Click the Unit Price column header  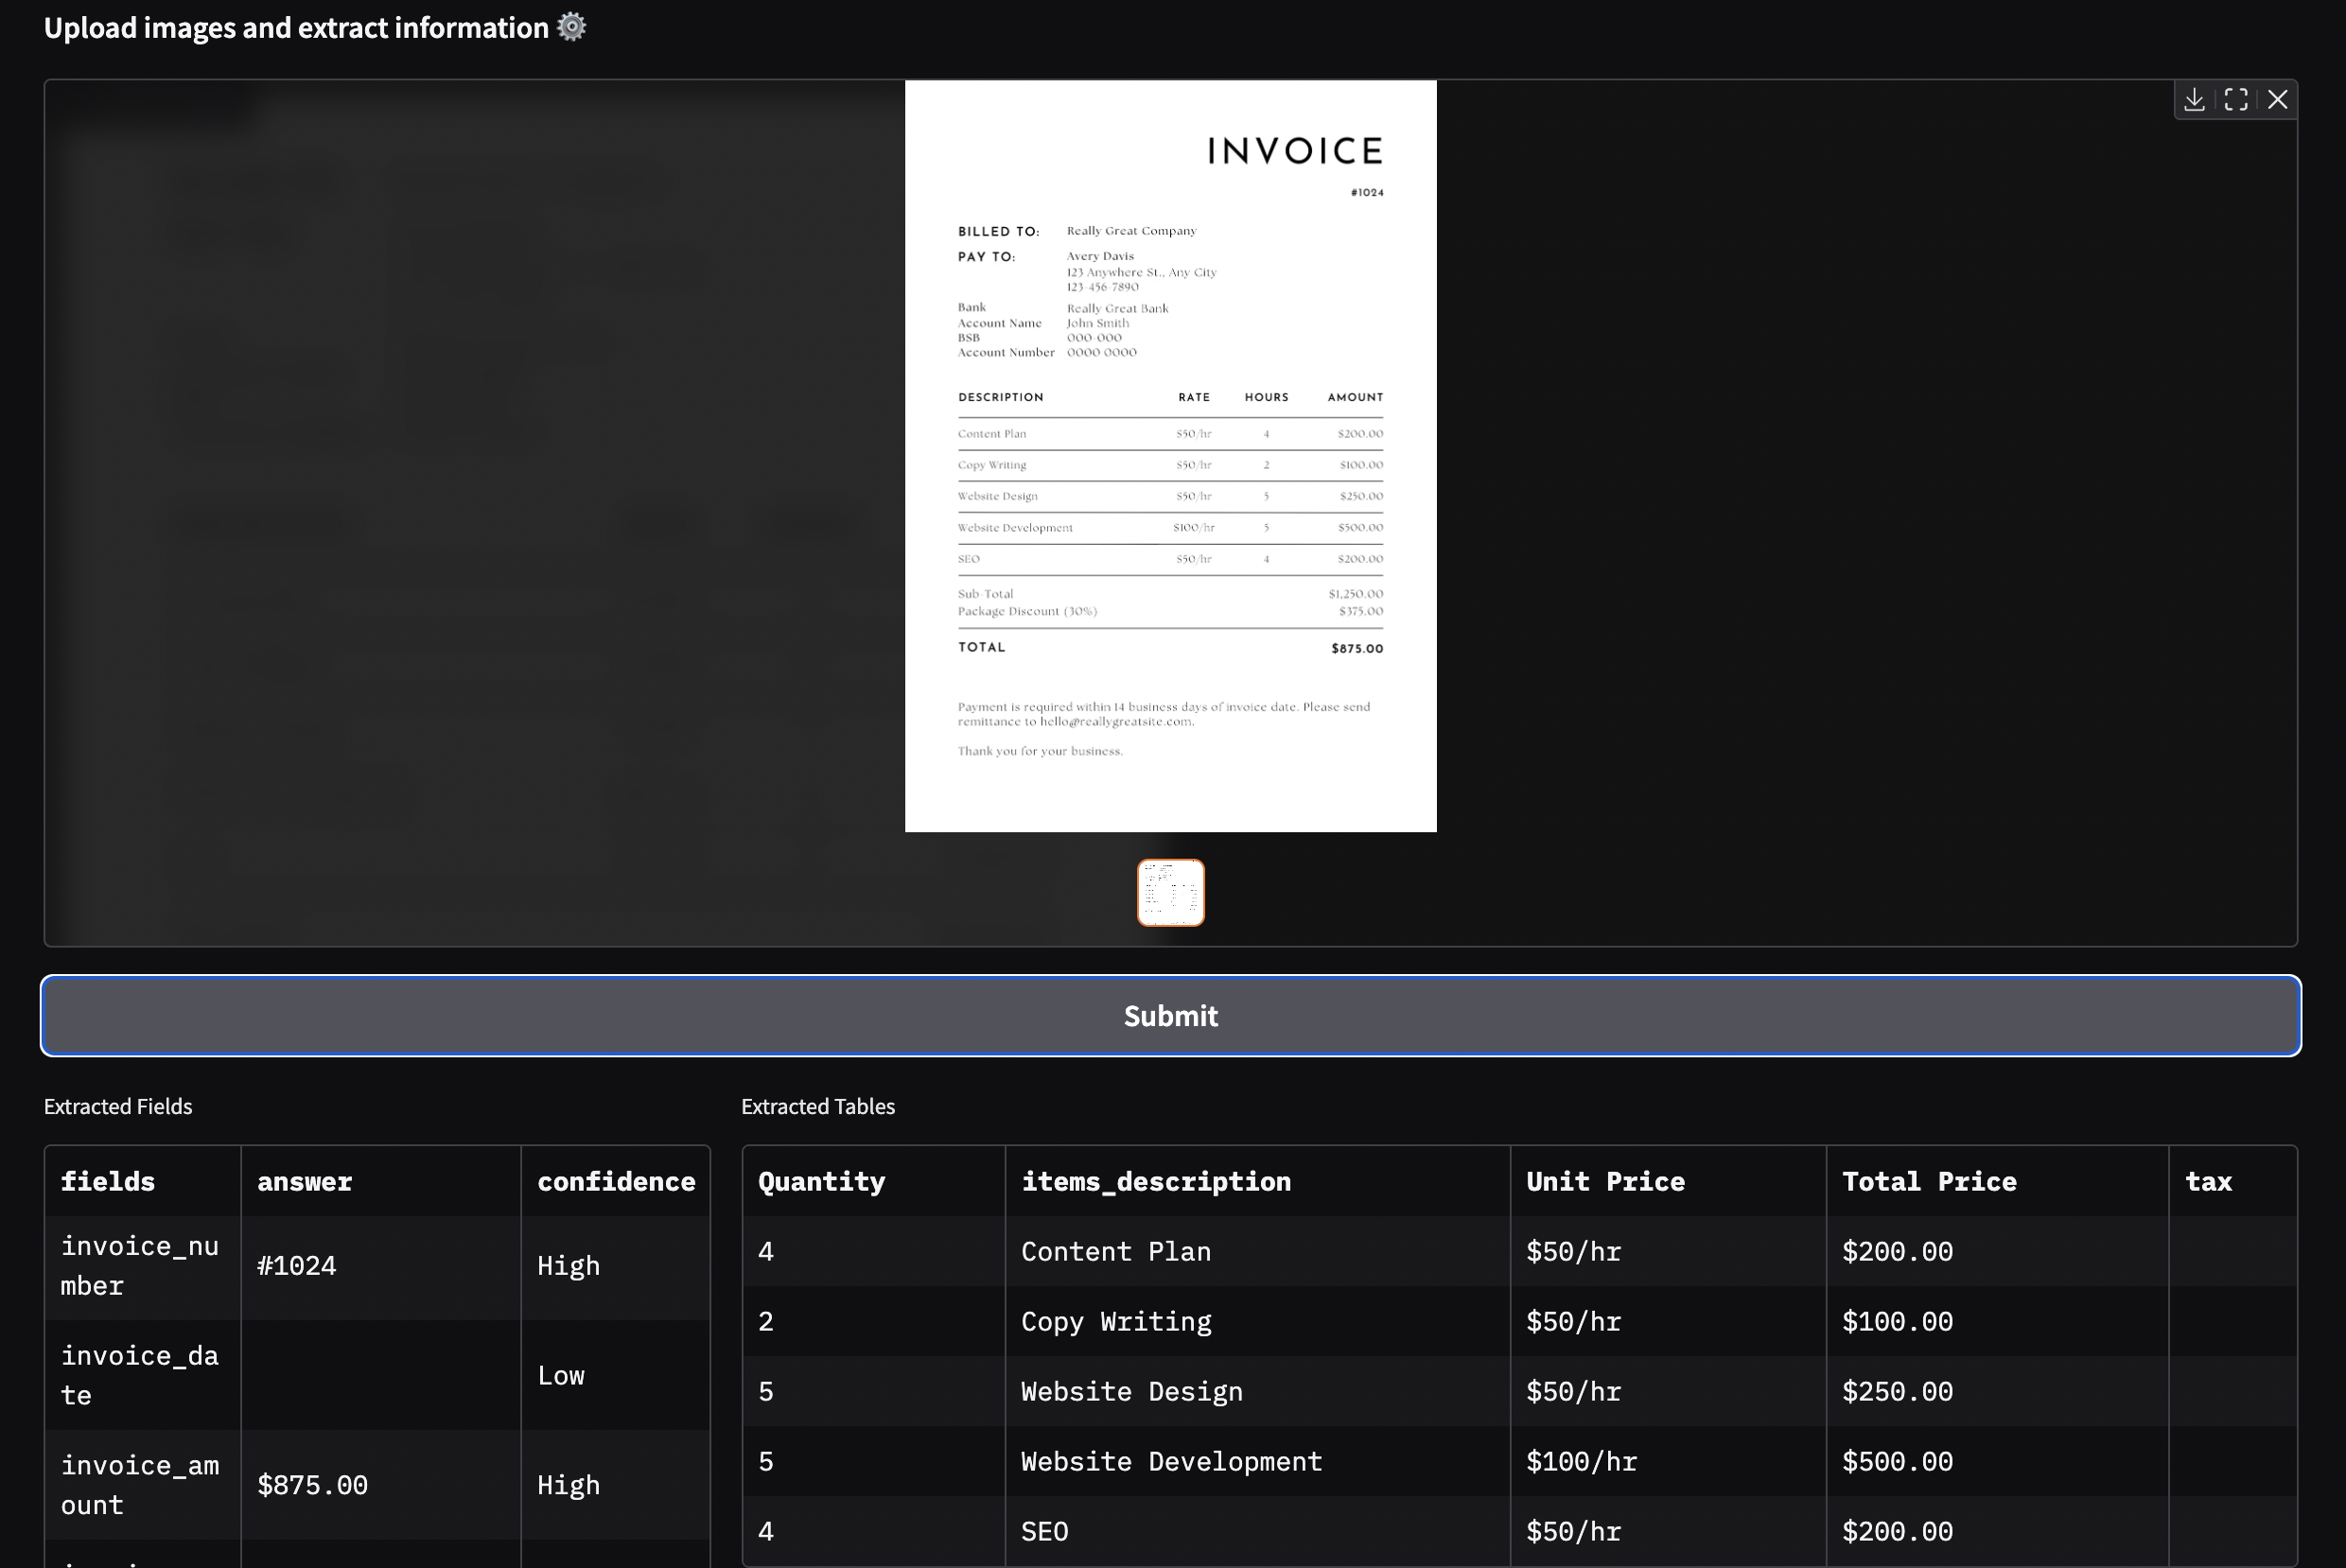[1604, 1181]
